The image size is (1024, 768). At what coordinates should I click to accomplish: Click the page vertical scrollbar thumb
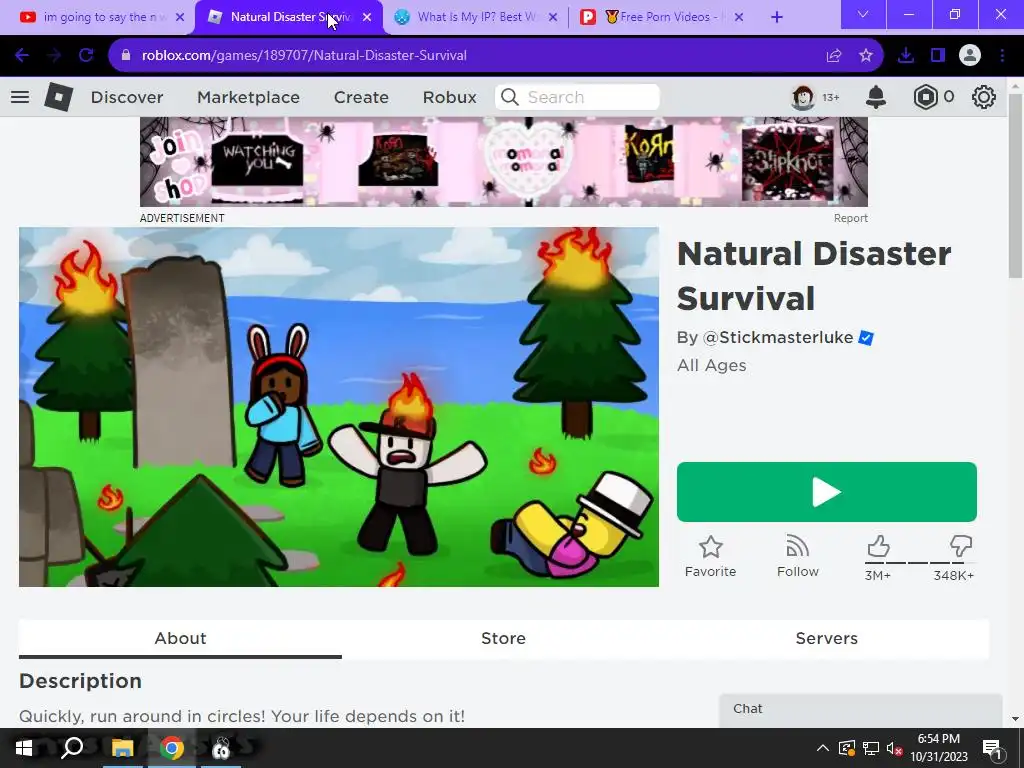pos(1015,186)
